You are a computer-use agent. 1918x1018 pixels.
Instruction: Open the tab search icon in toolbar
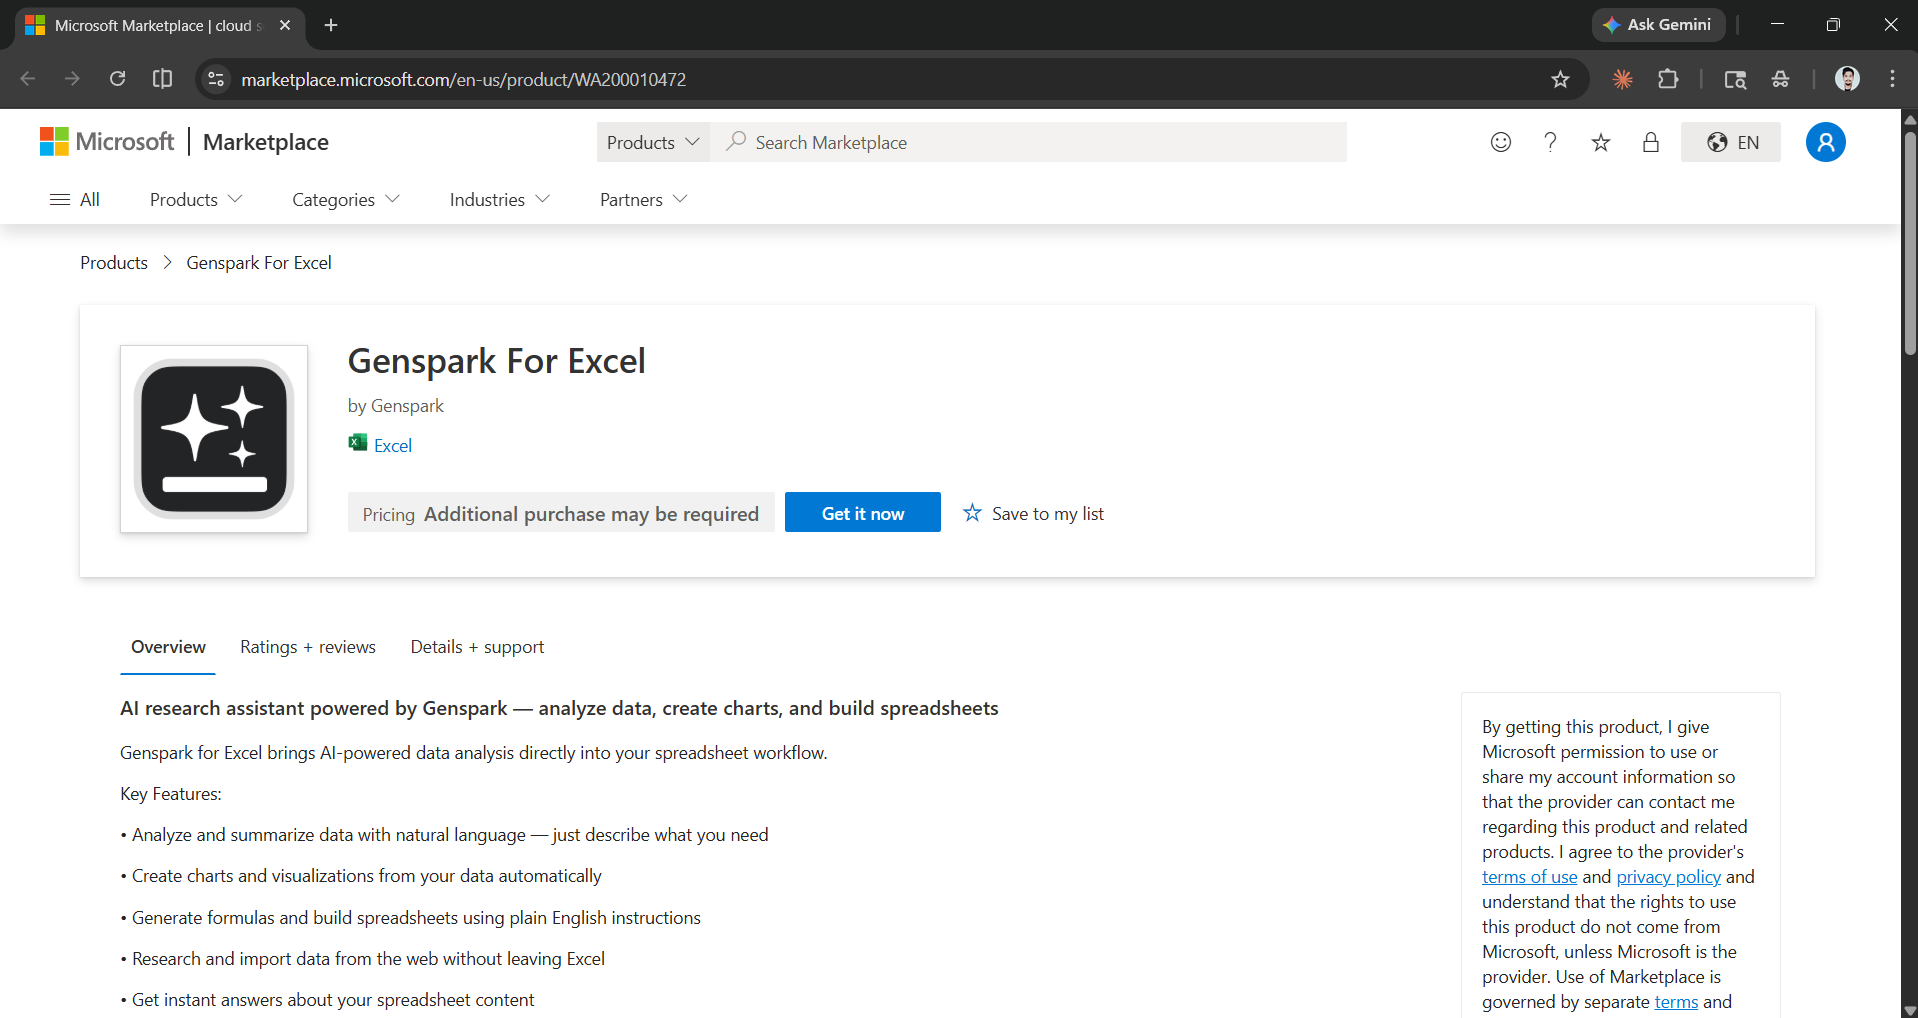tap(1735, 79)
